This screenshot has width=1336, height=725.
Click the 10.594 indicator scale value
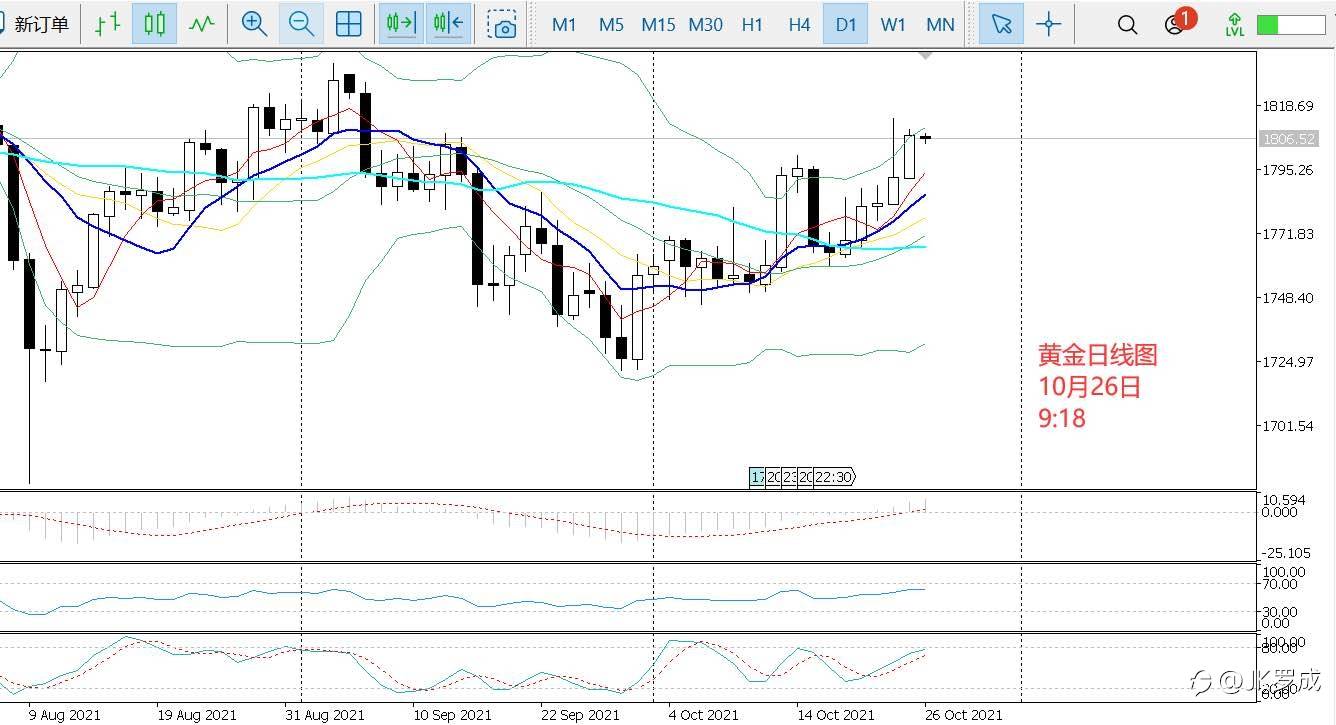[1284, 500]
